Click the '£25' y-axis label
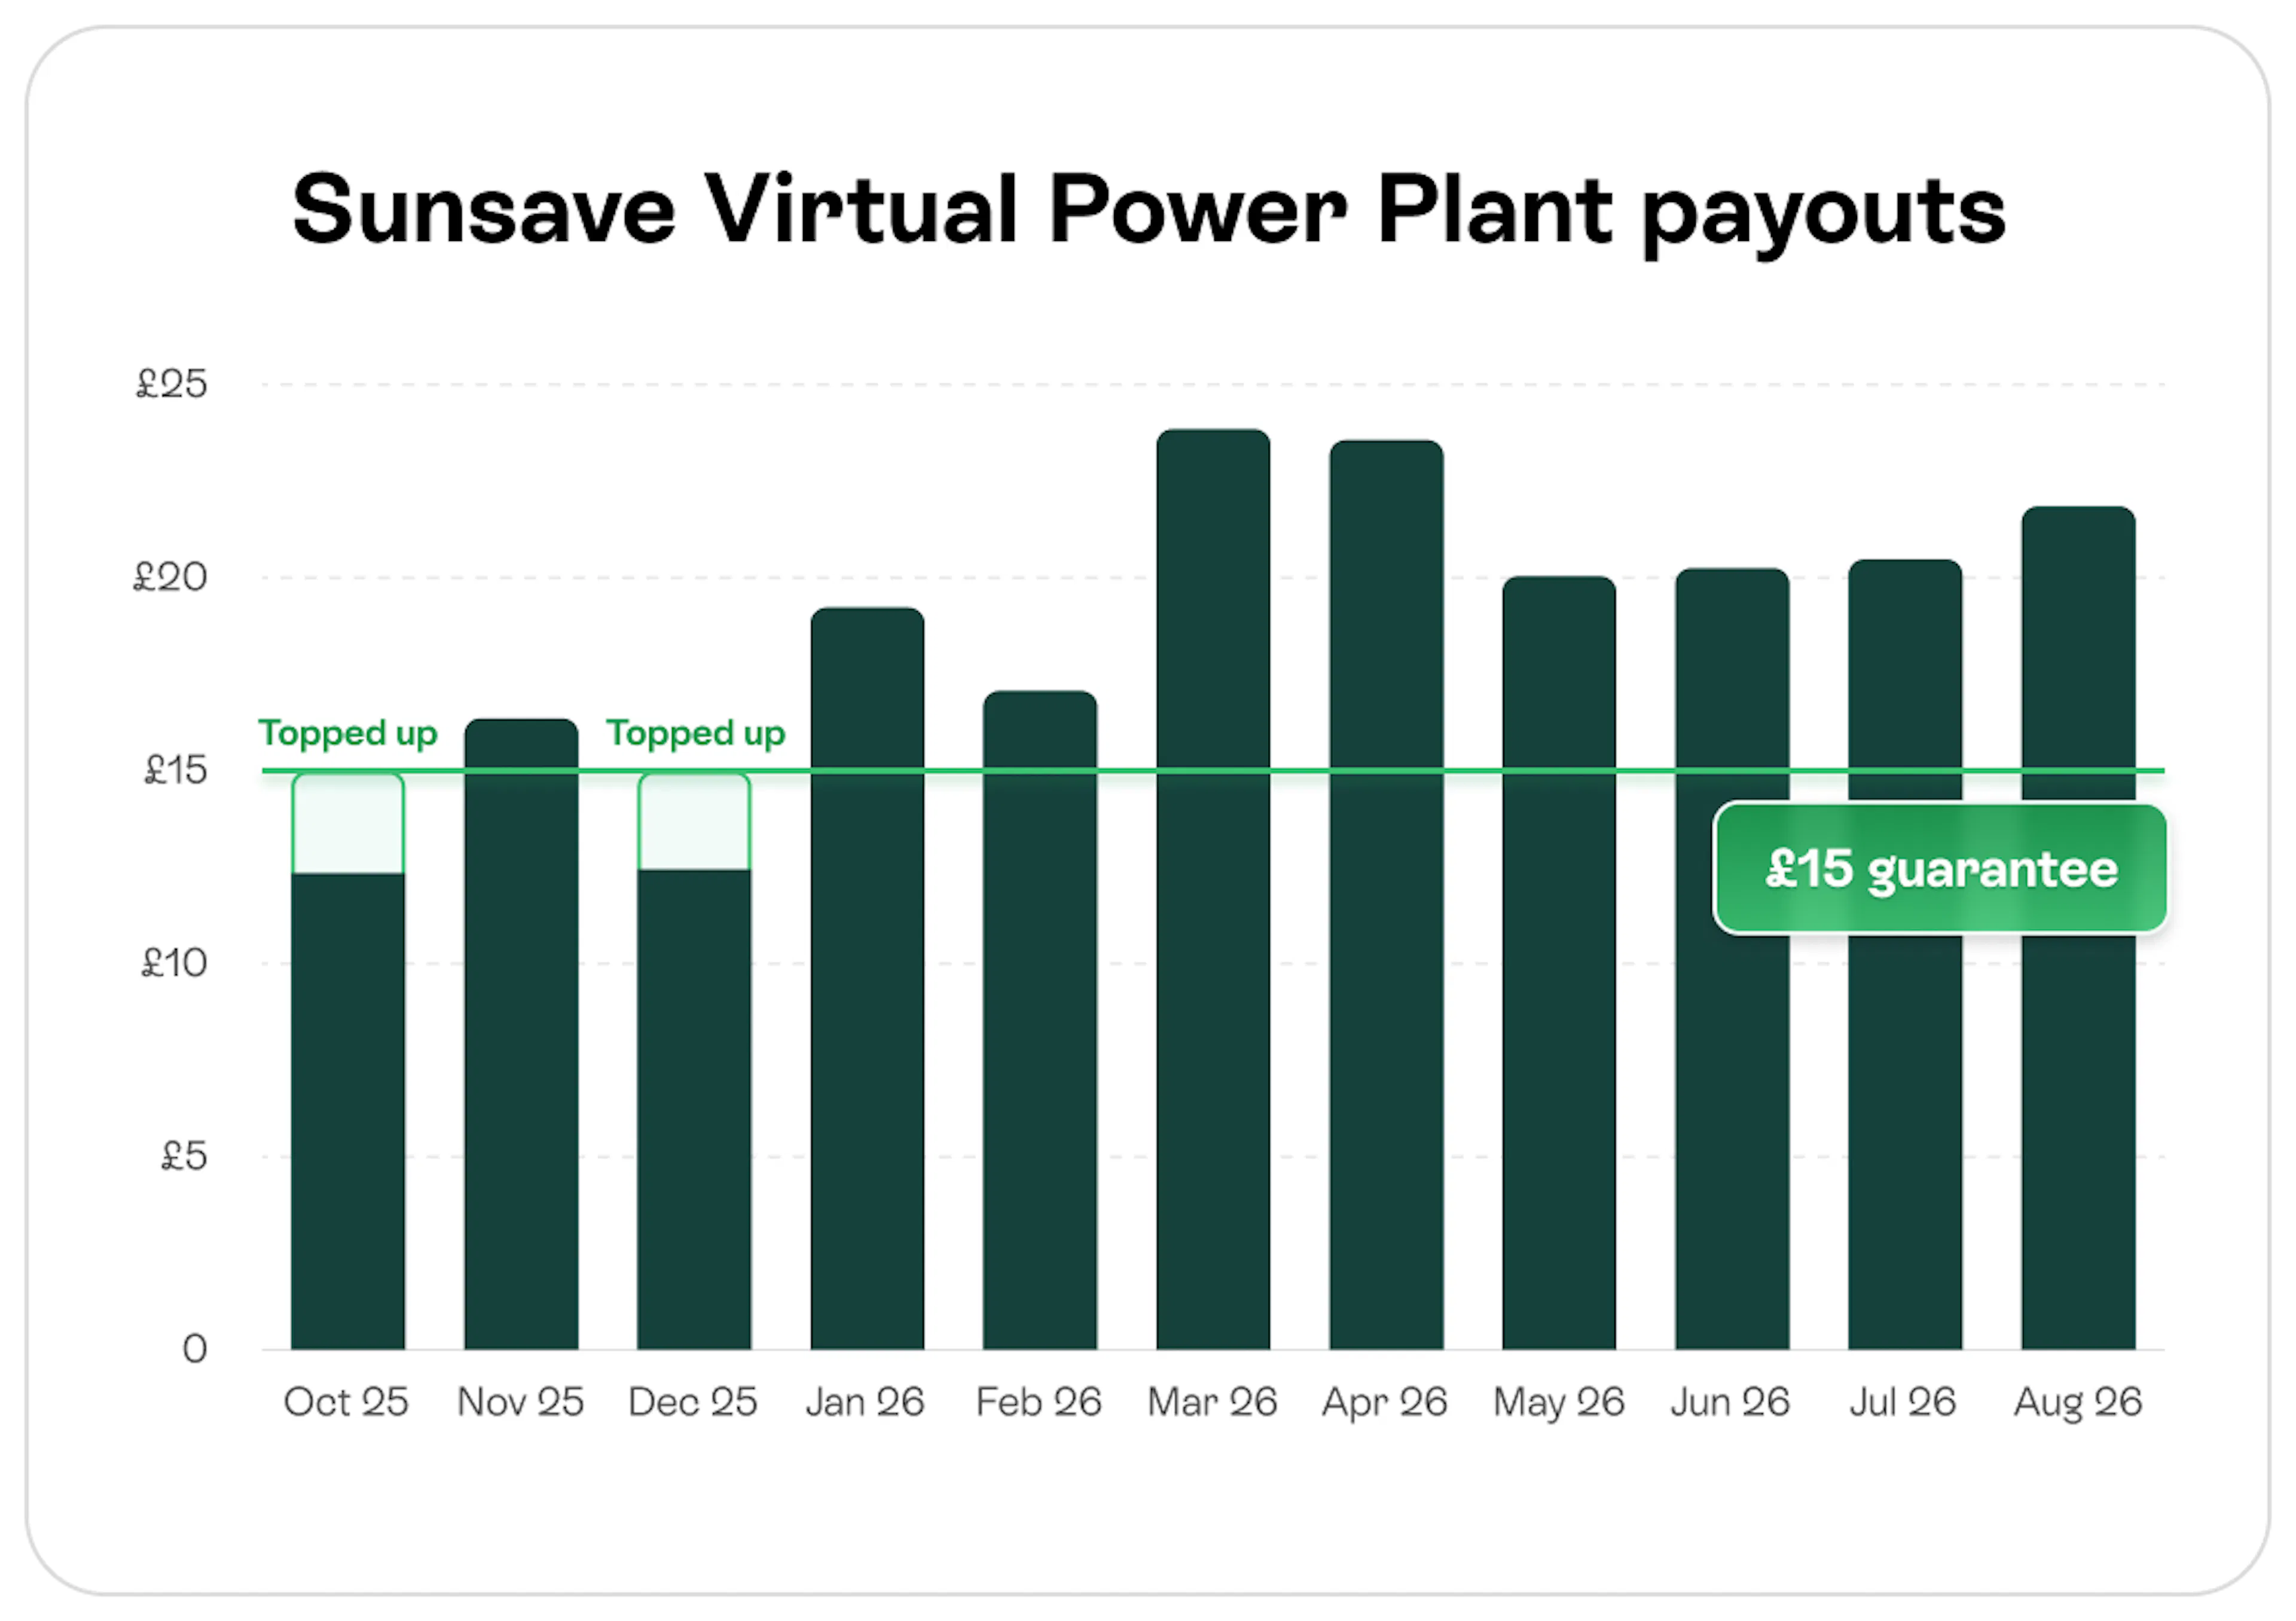Screen dimensions: 2296x1621 click(x=172, y=384)
